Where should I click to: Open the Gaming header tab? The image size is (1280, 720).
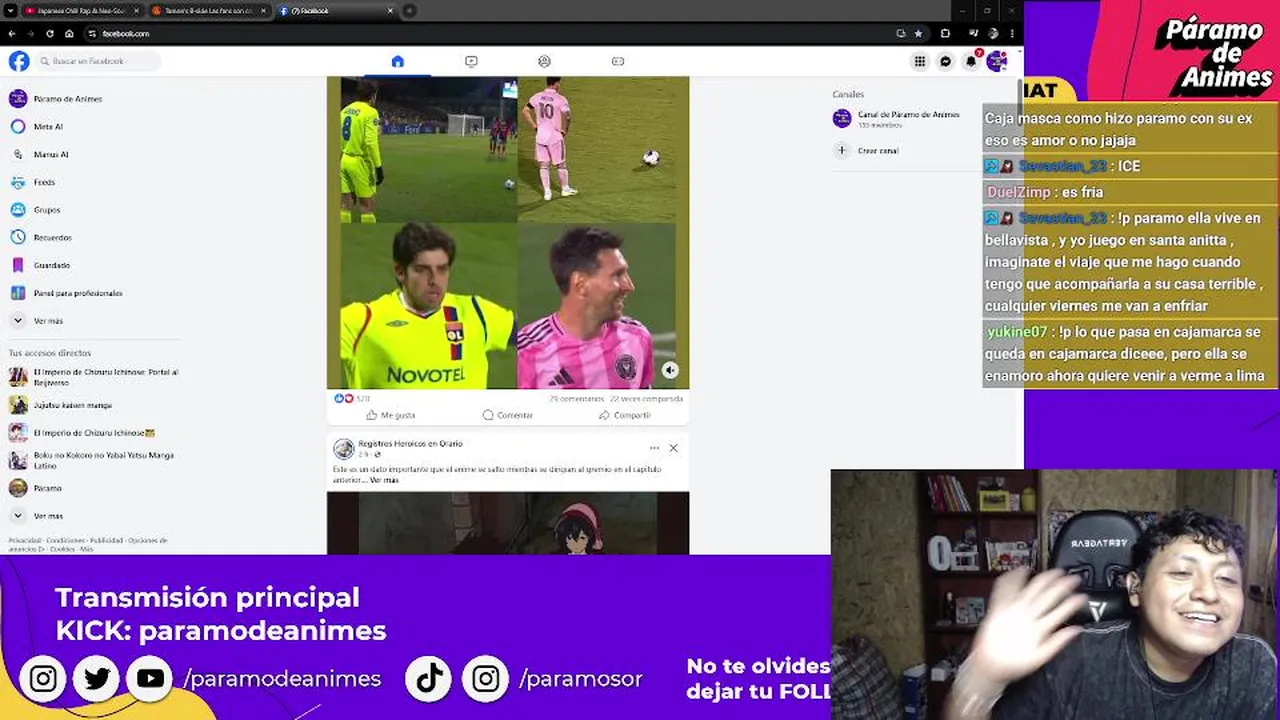[x=618, y=61]
